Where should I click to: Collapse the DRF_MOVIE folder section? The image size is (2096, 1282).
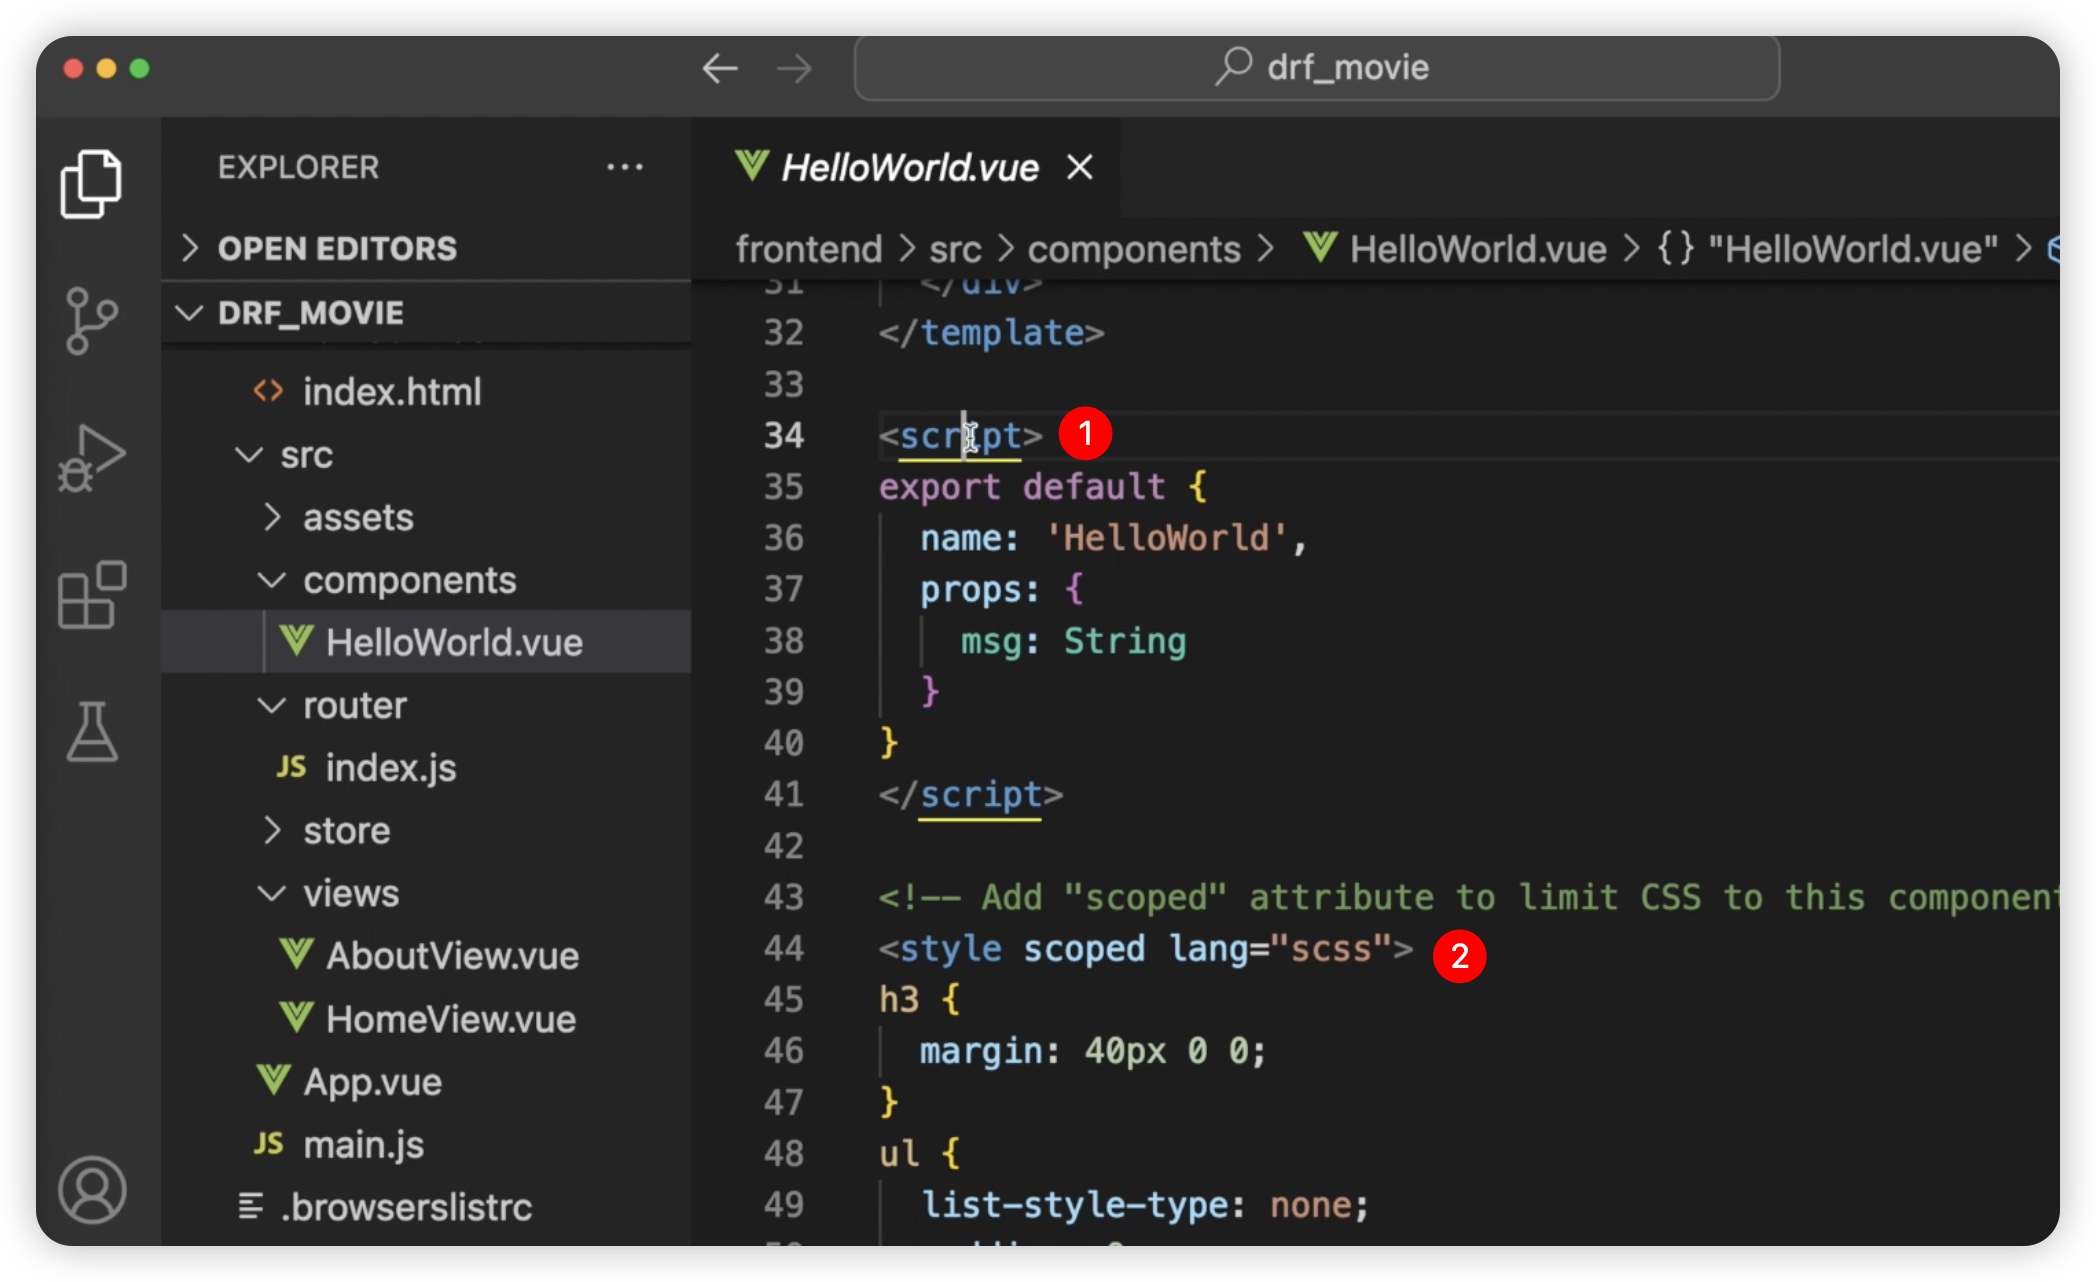point(426,313)
